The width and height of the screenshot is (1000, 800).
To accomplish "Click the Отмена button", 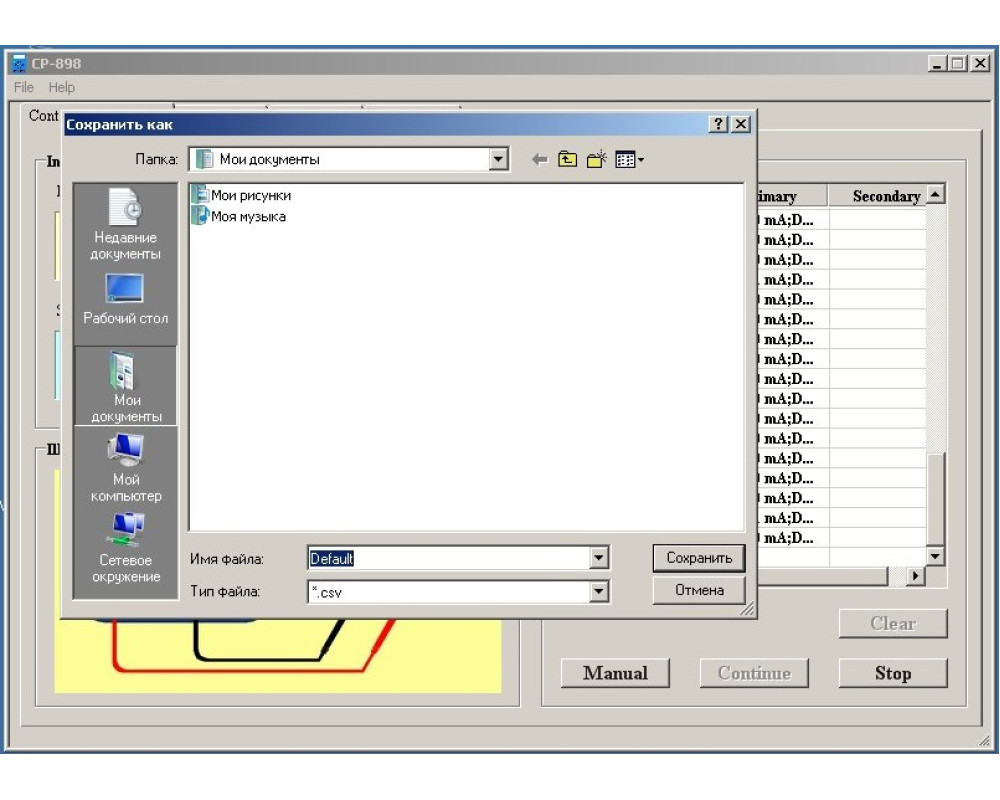I will (698, 590).
